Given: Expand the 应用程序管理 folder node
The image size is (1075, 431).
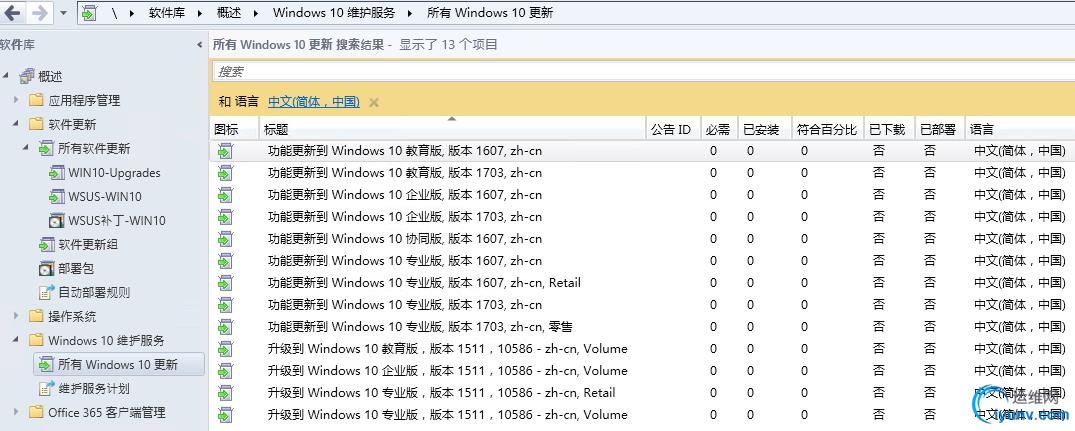Looking at the screenshot, I should [16, 100].
